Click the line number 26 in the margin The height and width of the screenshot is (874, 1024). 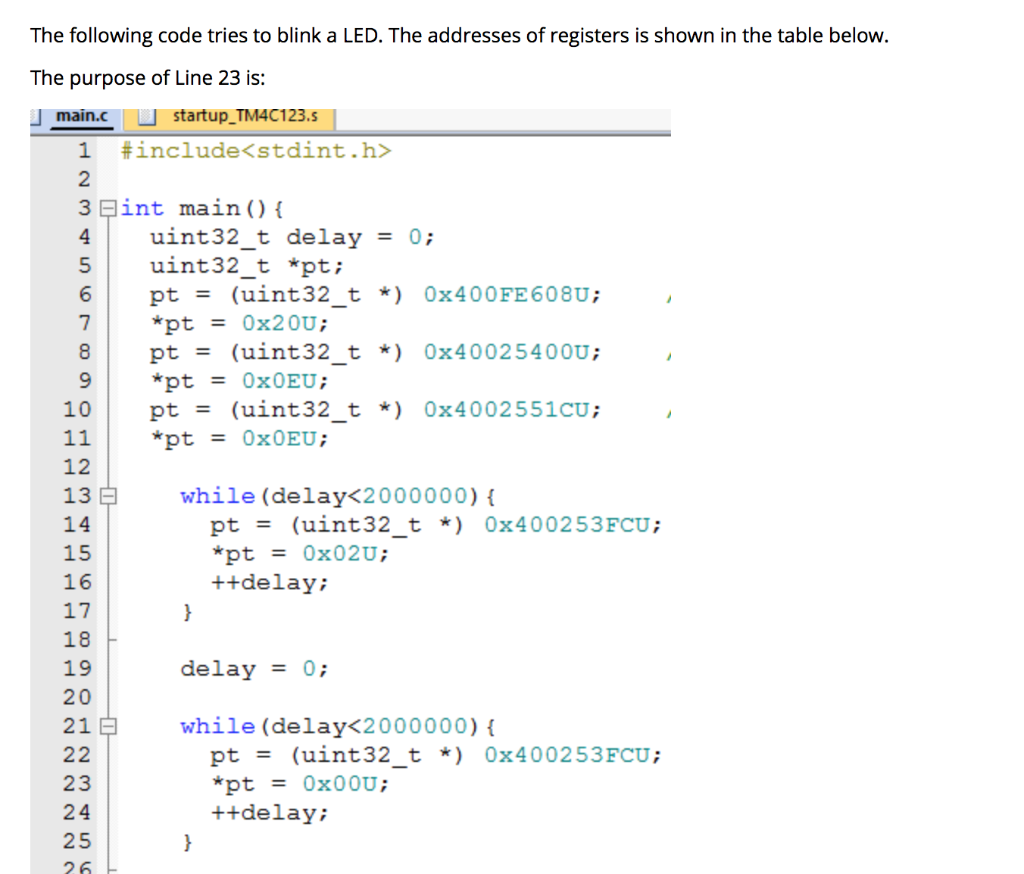pyautogui.click(x=77, y=866)
